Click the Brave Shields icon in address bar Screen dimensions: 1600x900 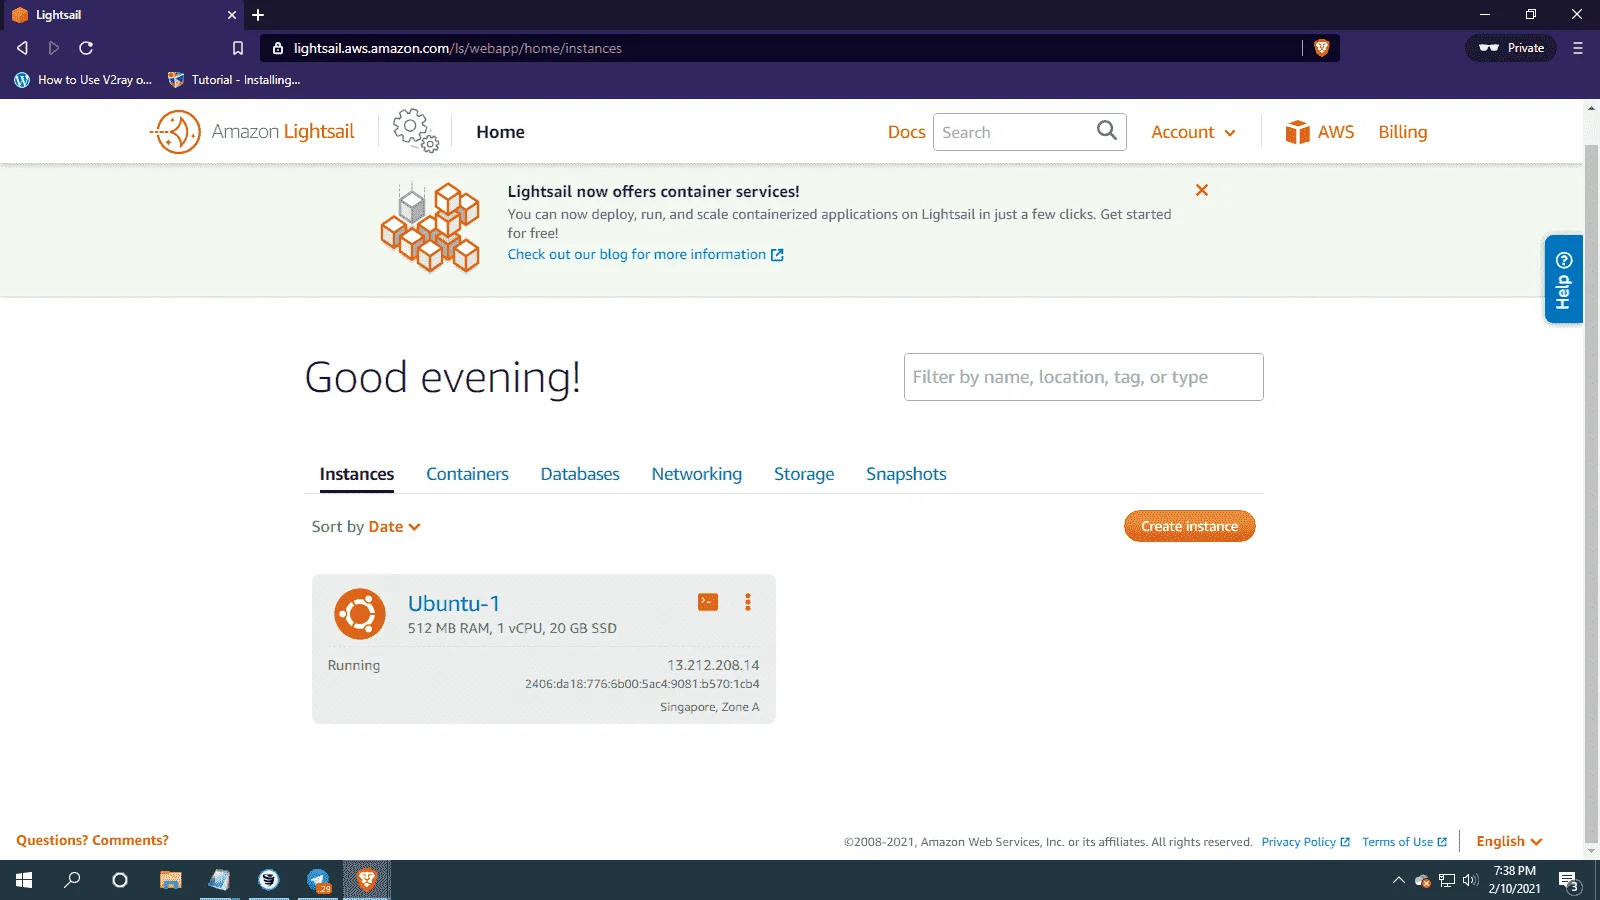[1321, 48]
